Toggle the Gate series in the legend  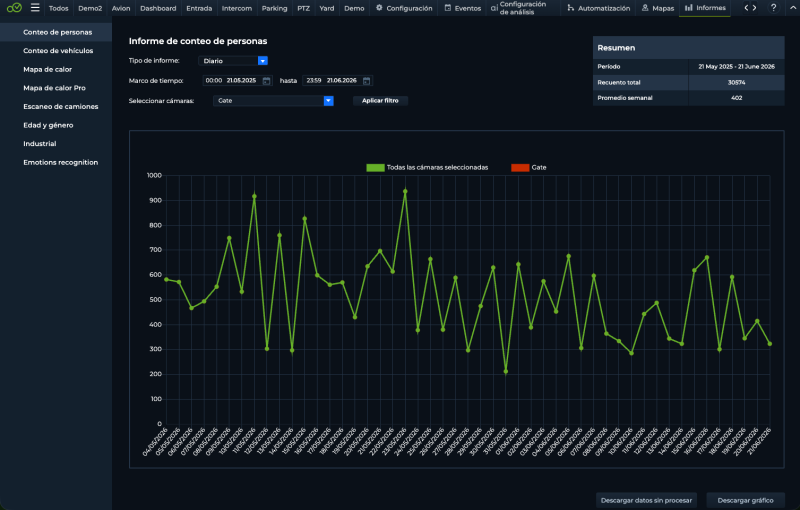point(529,167)
